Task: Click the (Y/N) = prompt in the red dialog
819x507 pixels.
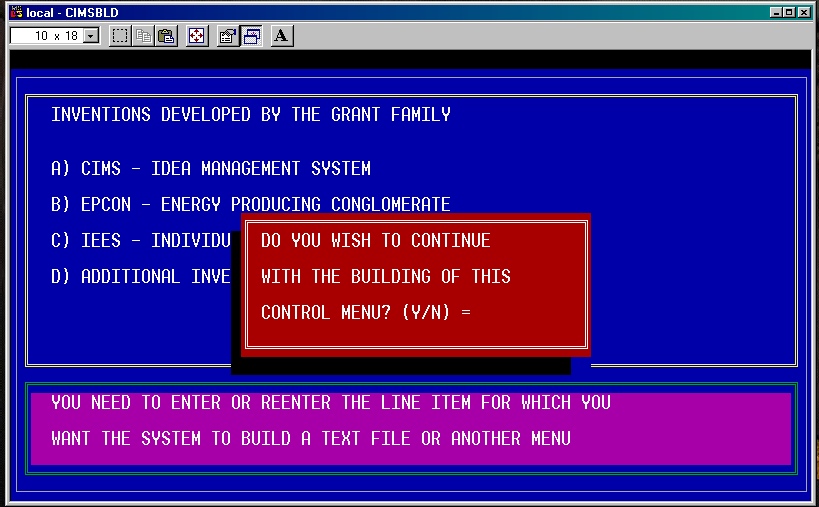Action: point(436,312)
